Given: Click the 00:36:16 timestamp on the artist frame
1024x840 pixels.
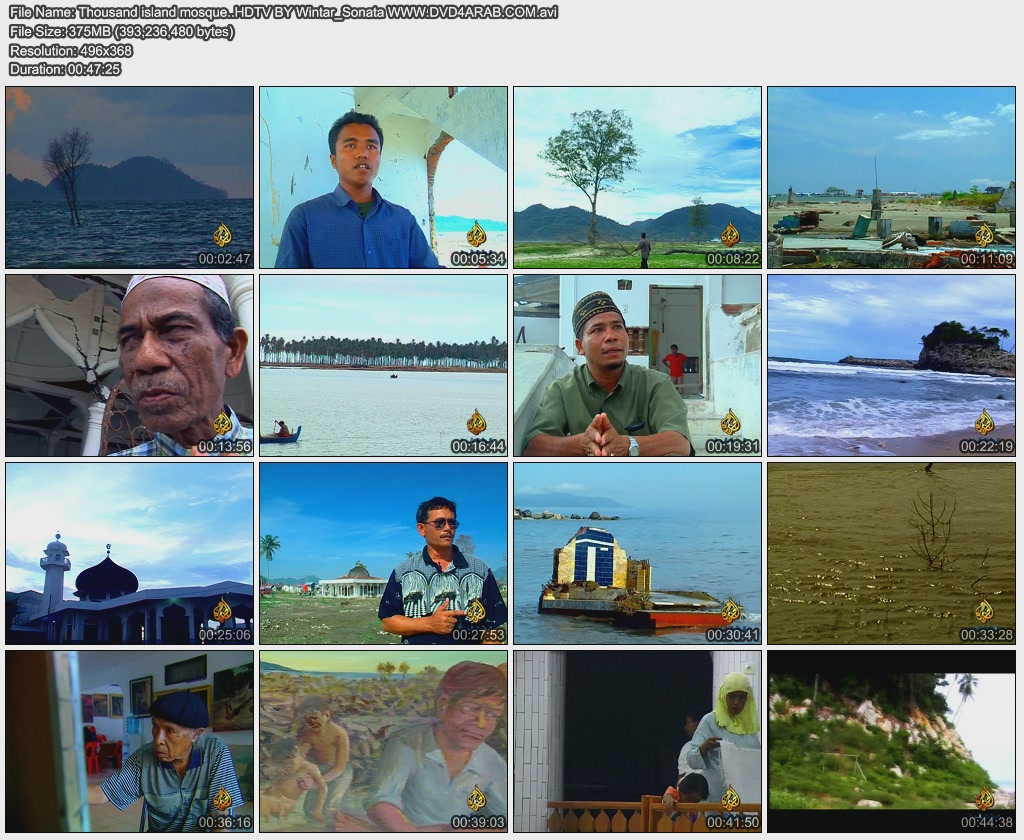Looking at the screenshot, I should click(224, 822).
